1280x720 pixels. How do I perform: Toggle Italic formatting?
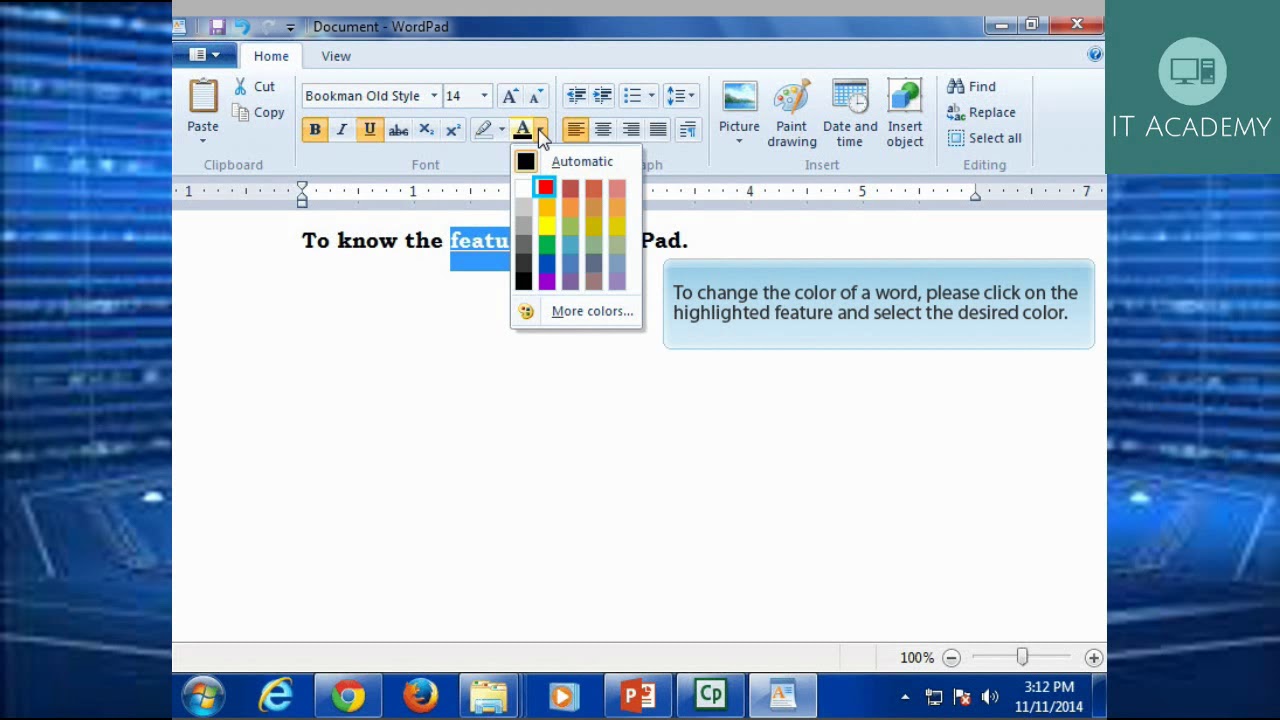coord(342,130)
